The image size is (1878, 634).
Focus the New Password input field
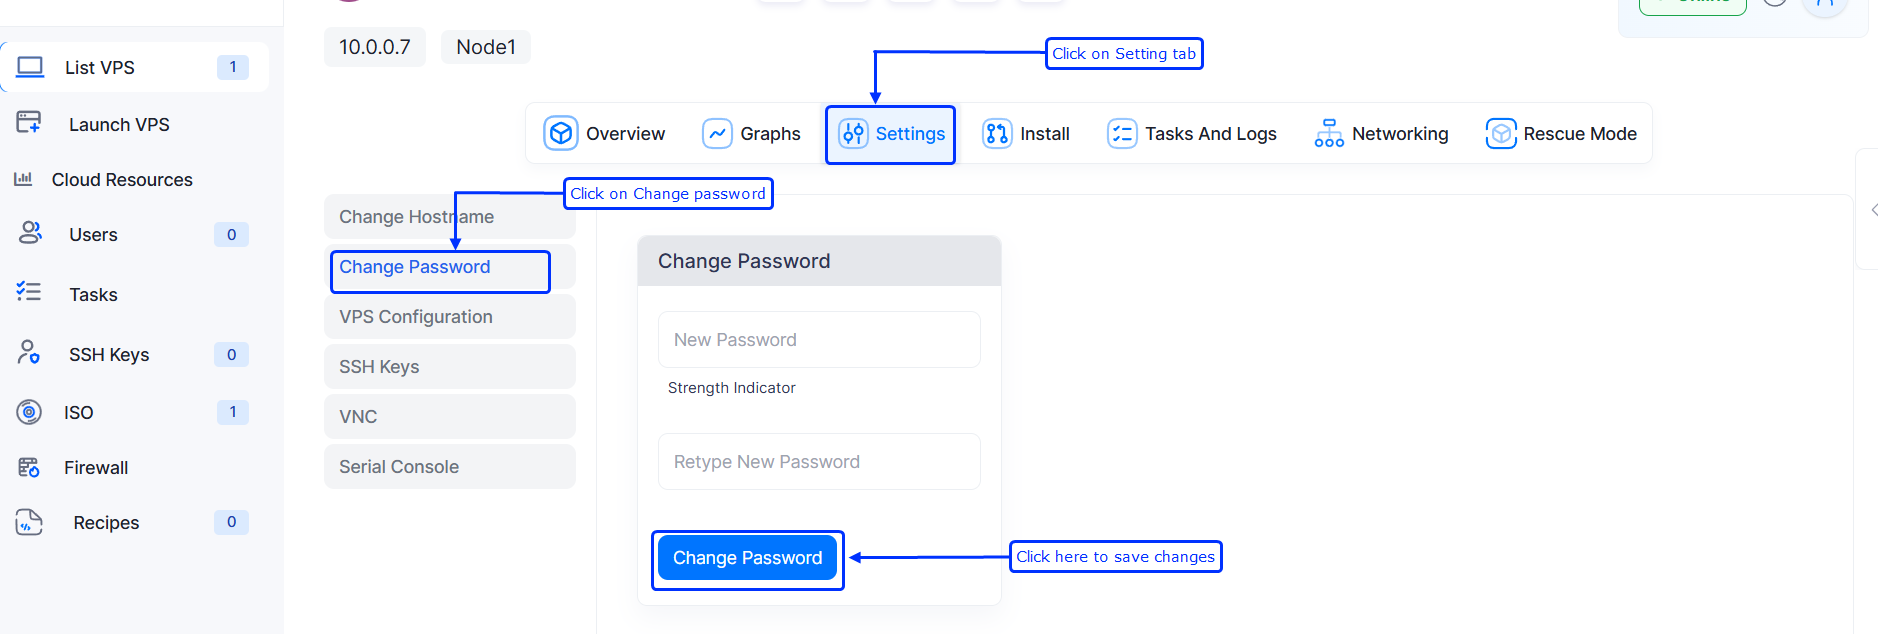click(x=819, y=340)
